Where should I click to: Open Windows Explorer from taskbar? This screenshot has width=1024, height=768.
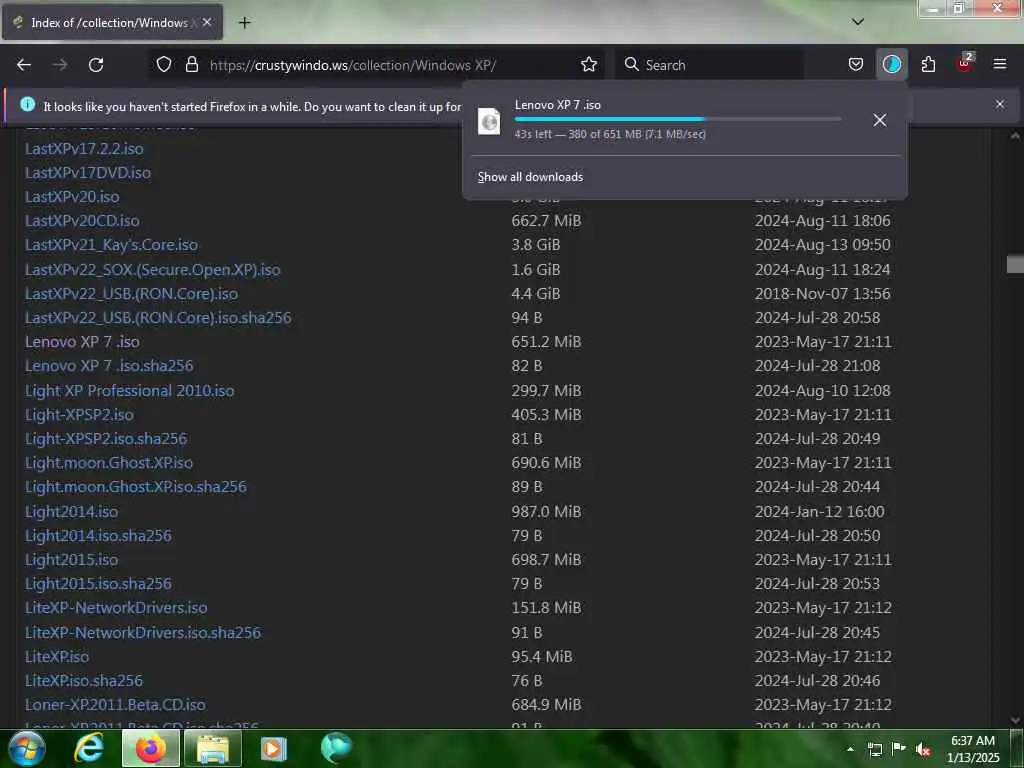tap(213, 748)
